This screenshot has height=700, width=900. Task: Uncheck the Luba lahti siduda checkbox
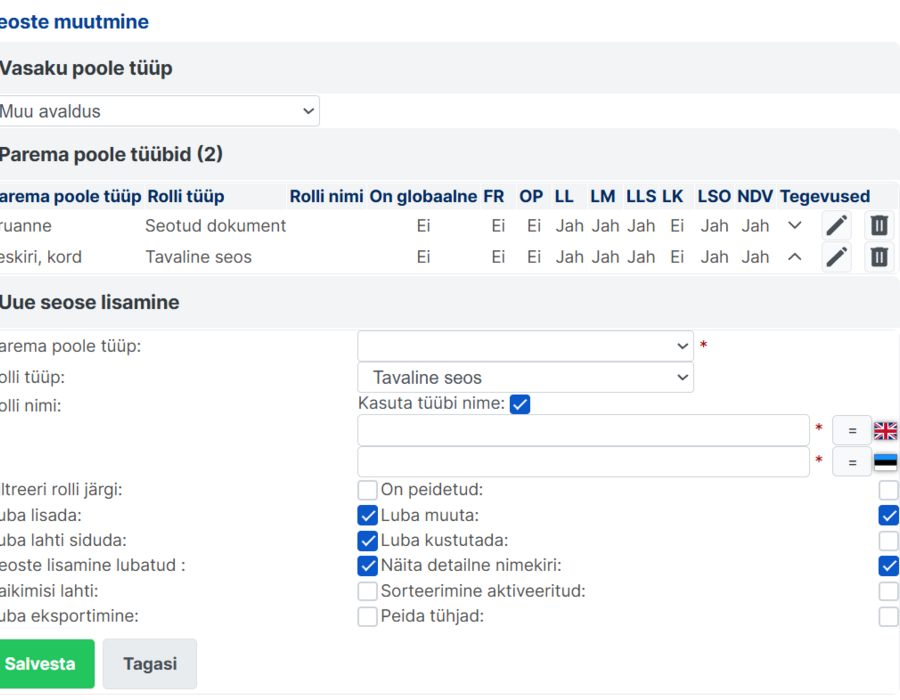click(367, 540)
